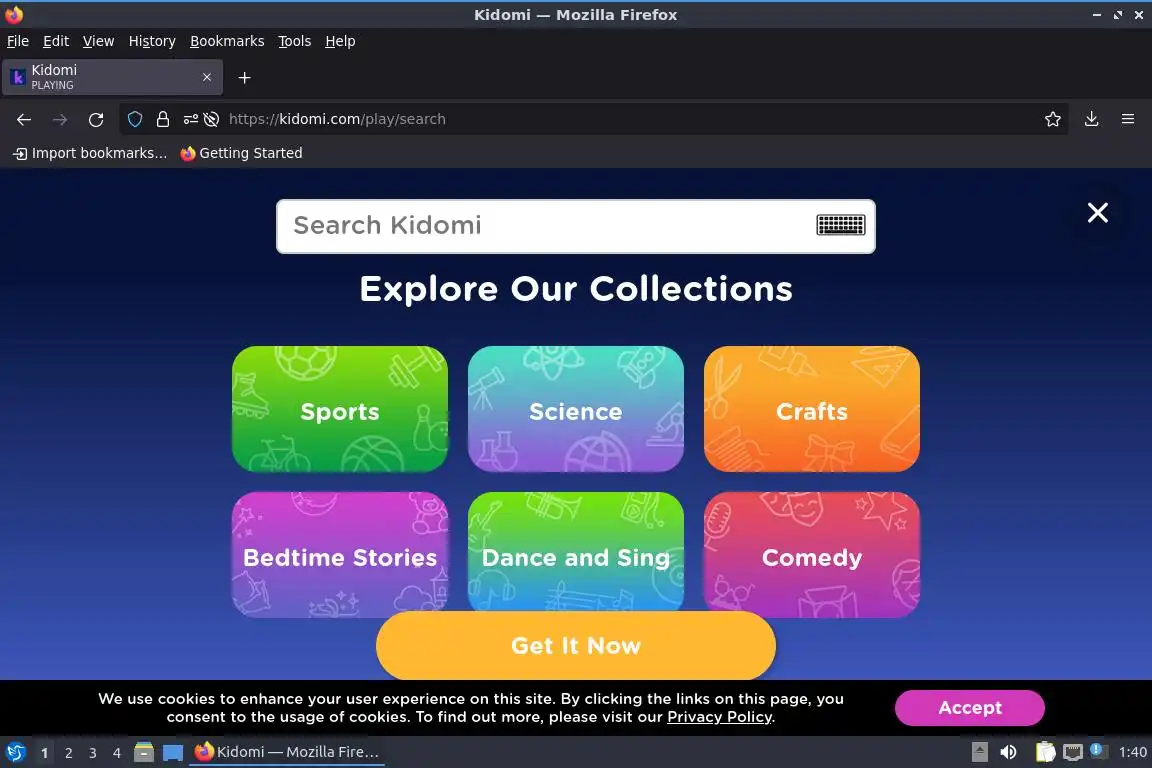
Task: Open the volume speaker icon in system tray
Action: coord(1009,752)
